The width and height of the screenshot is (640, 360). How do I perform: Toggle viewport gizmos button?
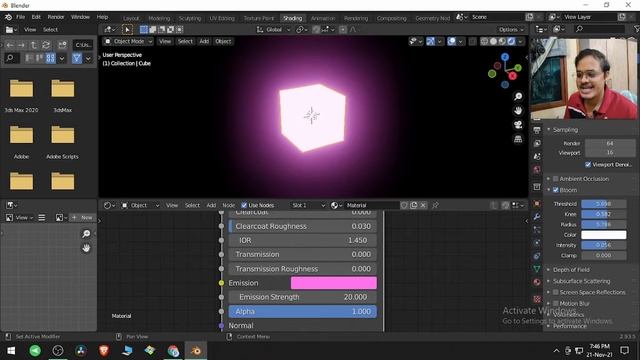coord(431,41)
